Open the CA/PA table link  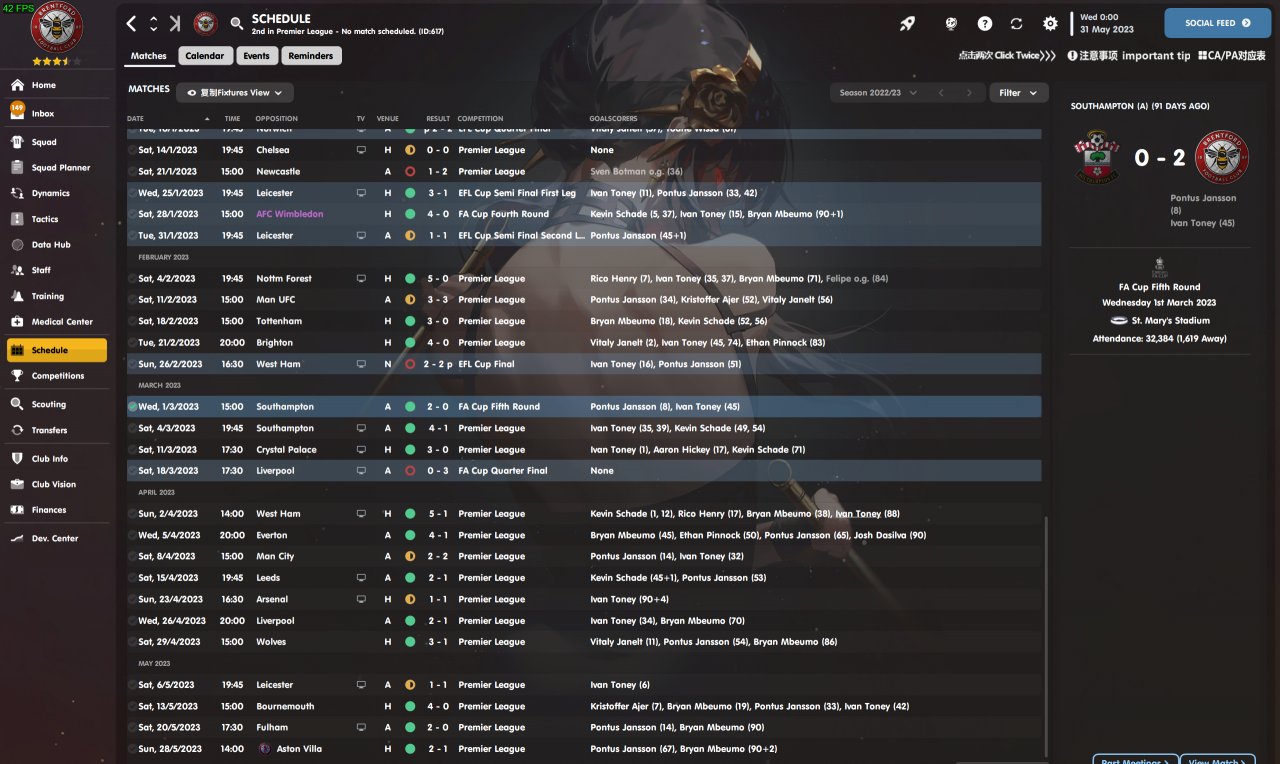coord(1231,56)
